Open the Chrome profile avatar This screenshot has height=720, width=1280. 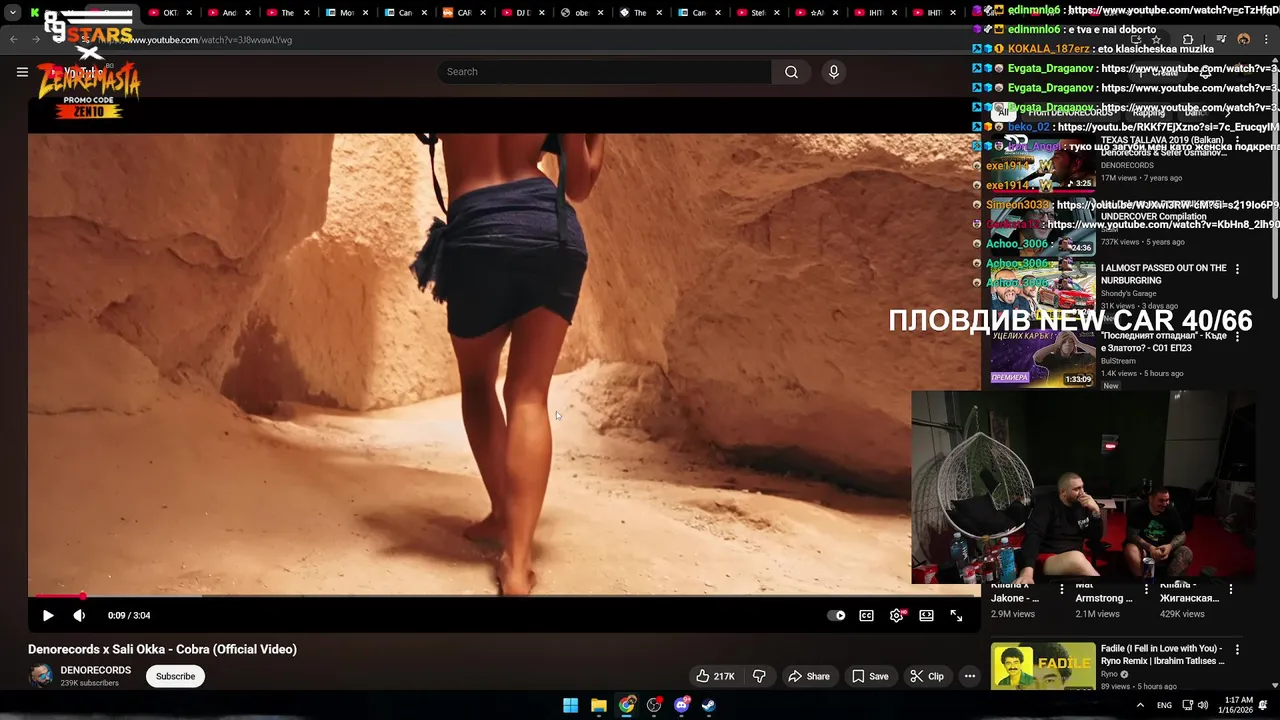pyautogui.click(x=1243, y=40)
